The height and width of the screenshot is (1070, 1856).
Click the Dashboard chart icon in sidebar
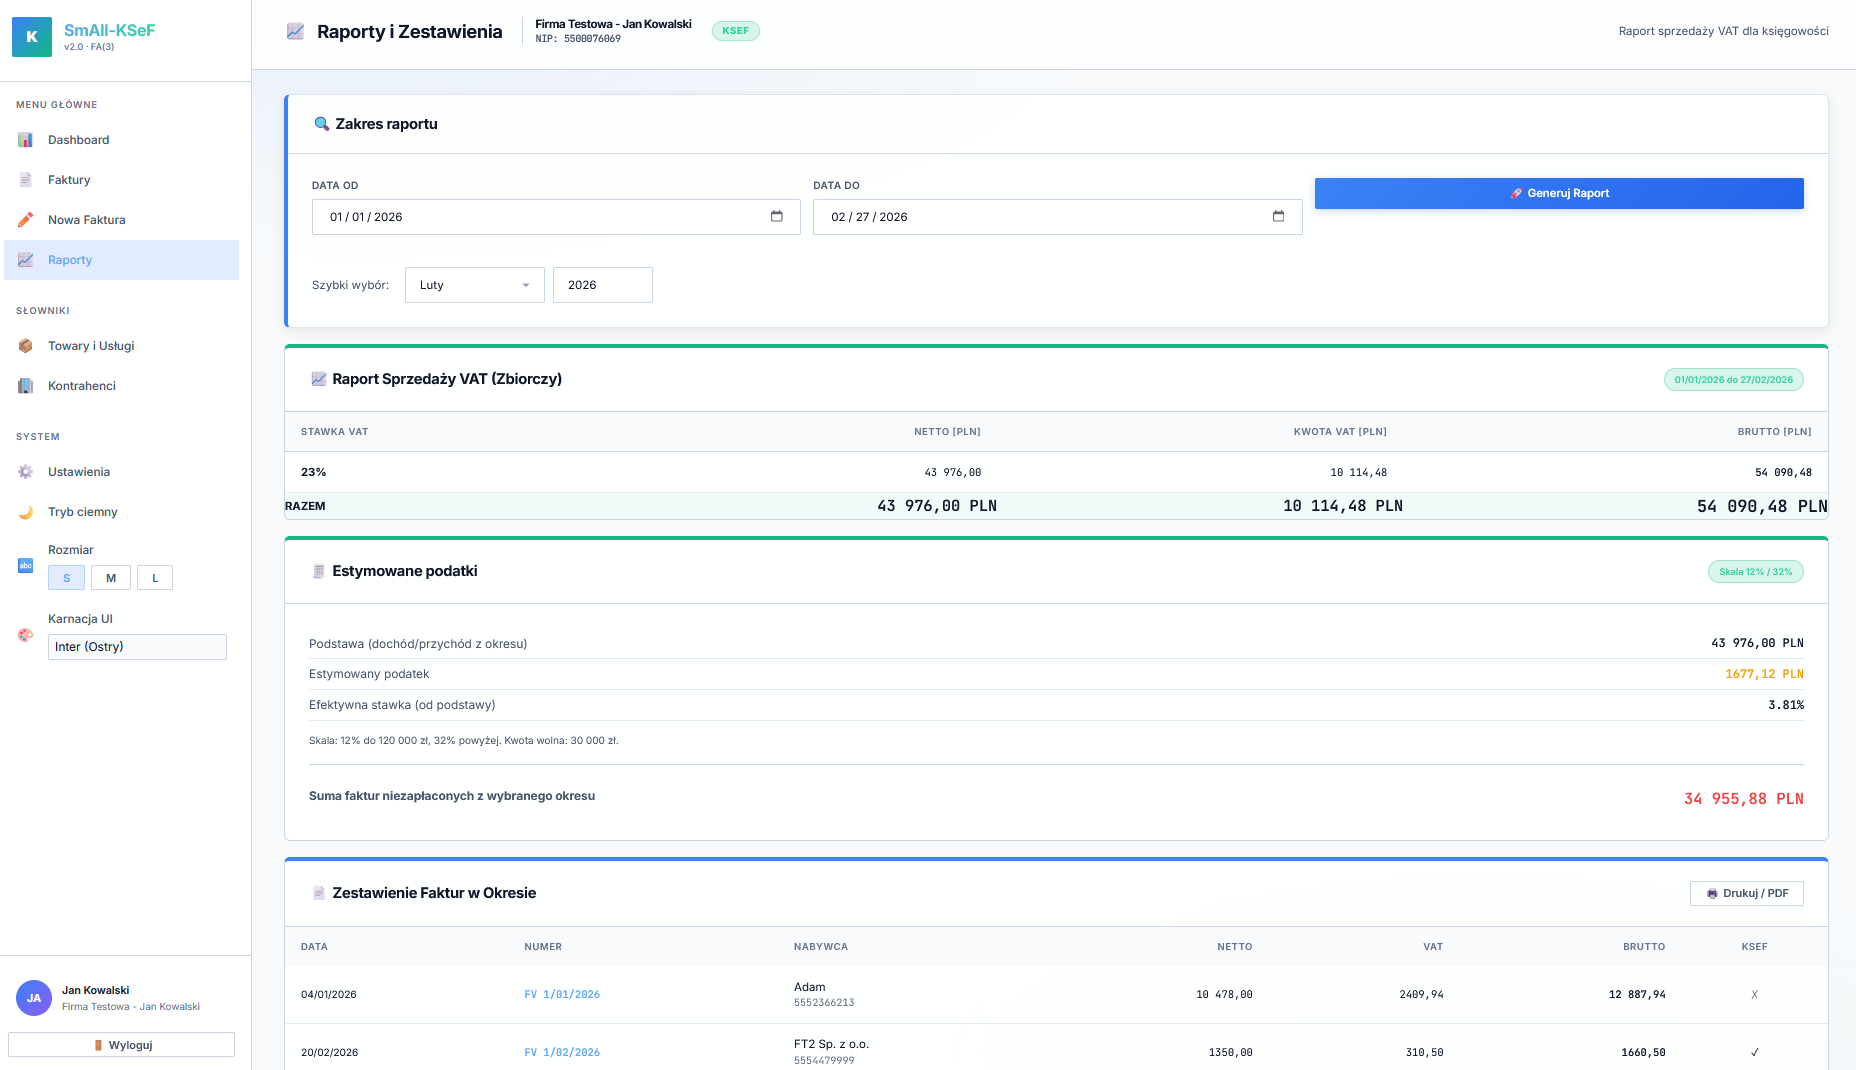[x=26, y=140]
